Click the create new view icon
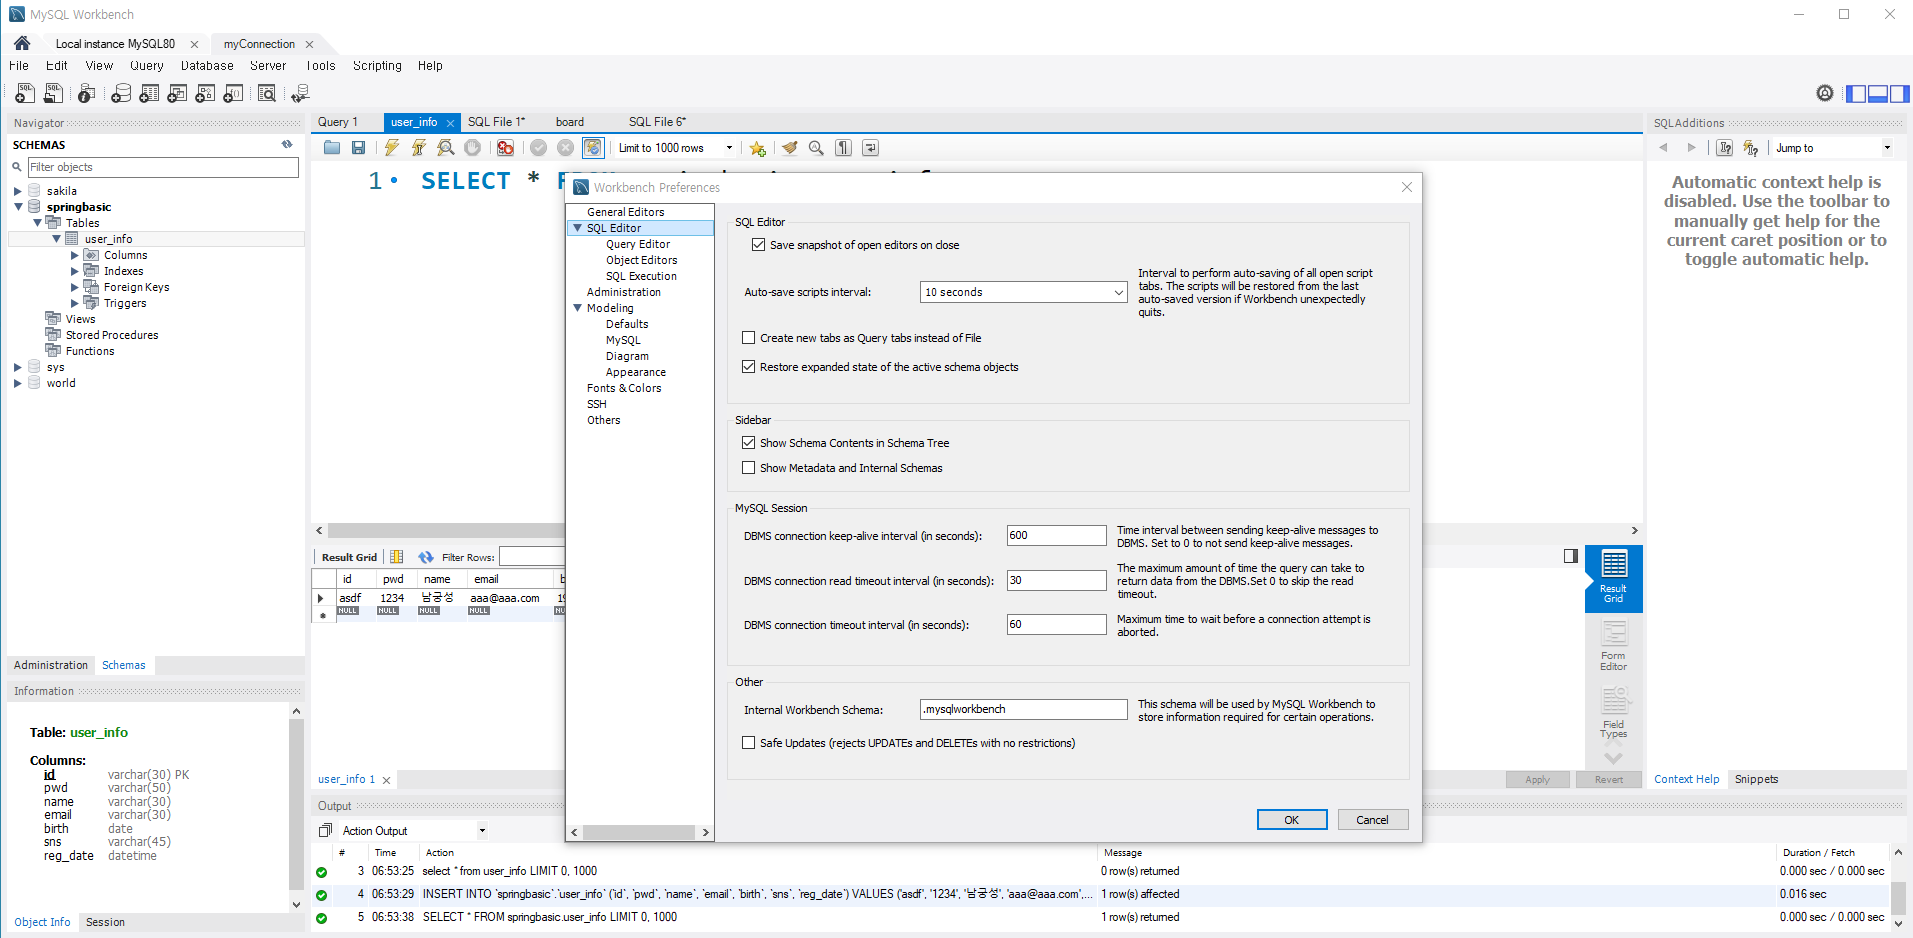Image resolution: width=1913 pixels, height=938 pixels. tap(177, 93)
